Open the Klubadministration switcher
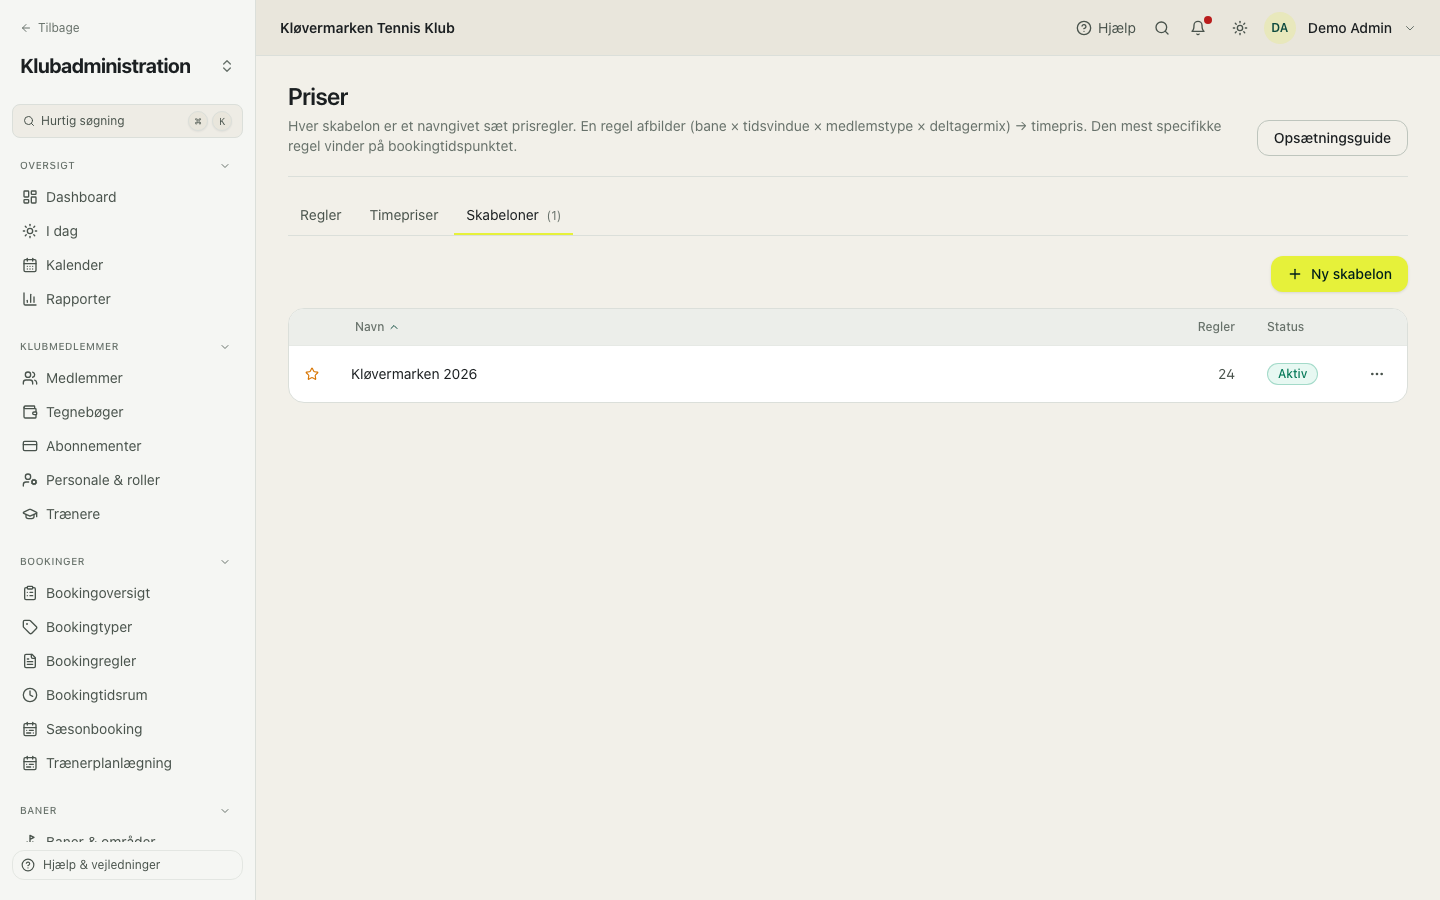This screenshot has height=900, width=1440. [x=227, y=66]
